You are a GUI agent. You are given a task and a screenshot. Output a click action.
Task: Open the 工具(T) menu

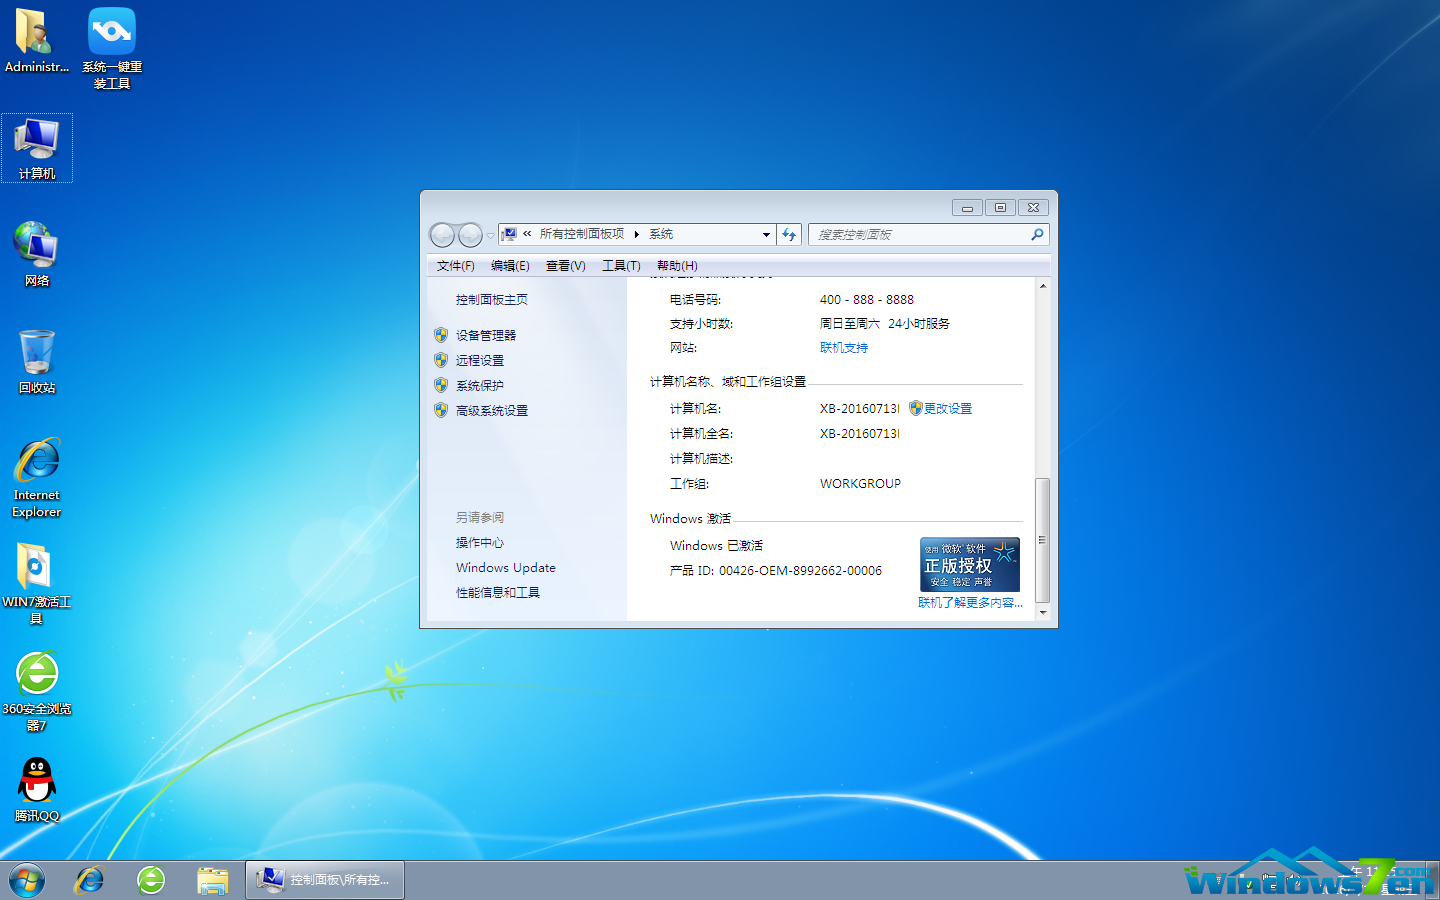click(x=620, y=265)
